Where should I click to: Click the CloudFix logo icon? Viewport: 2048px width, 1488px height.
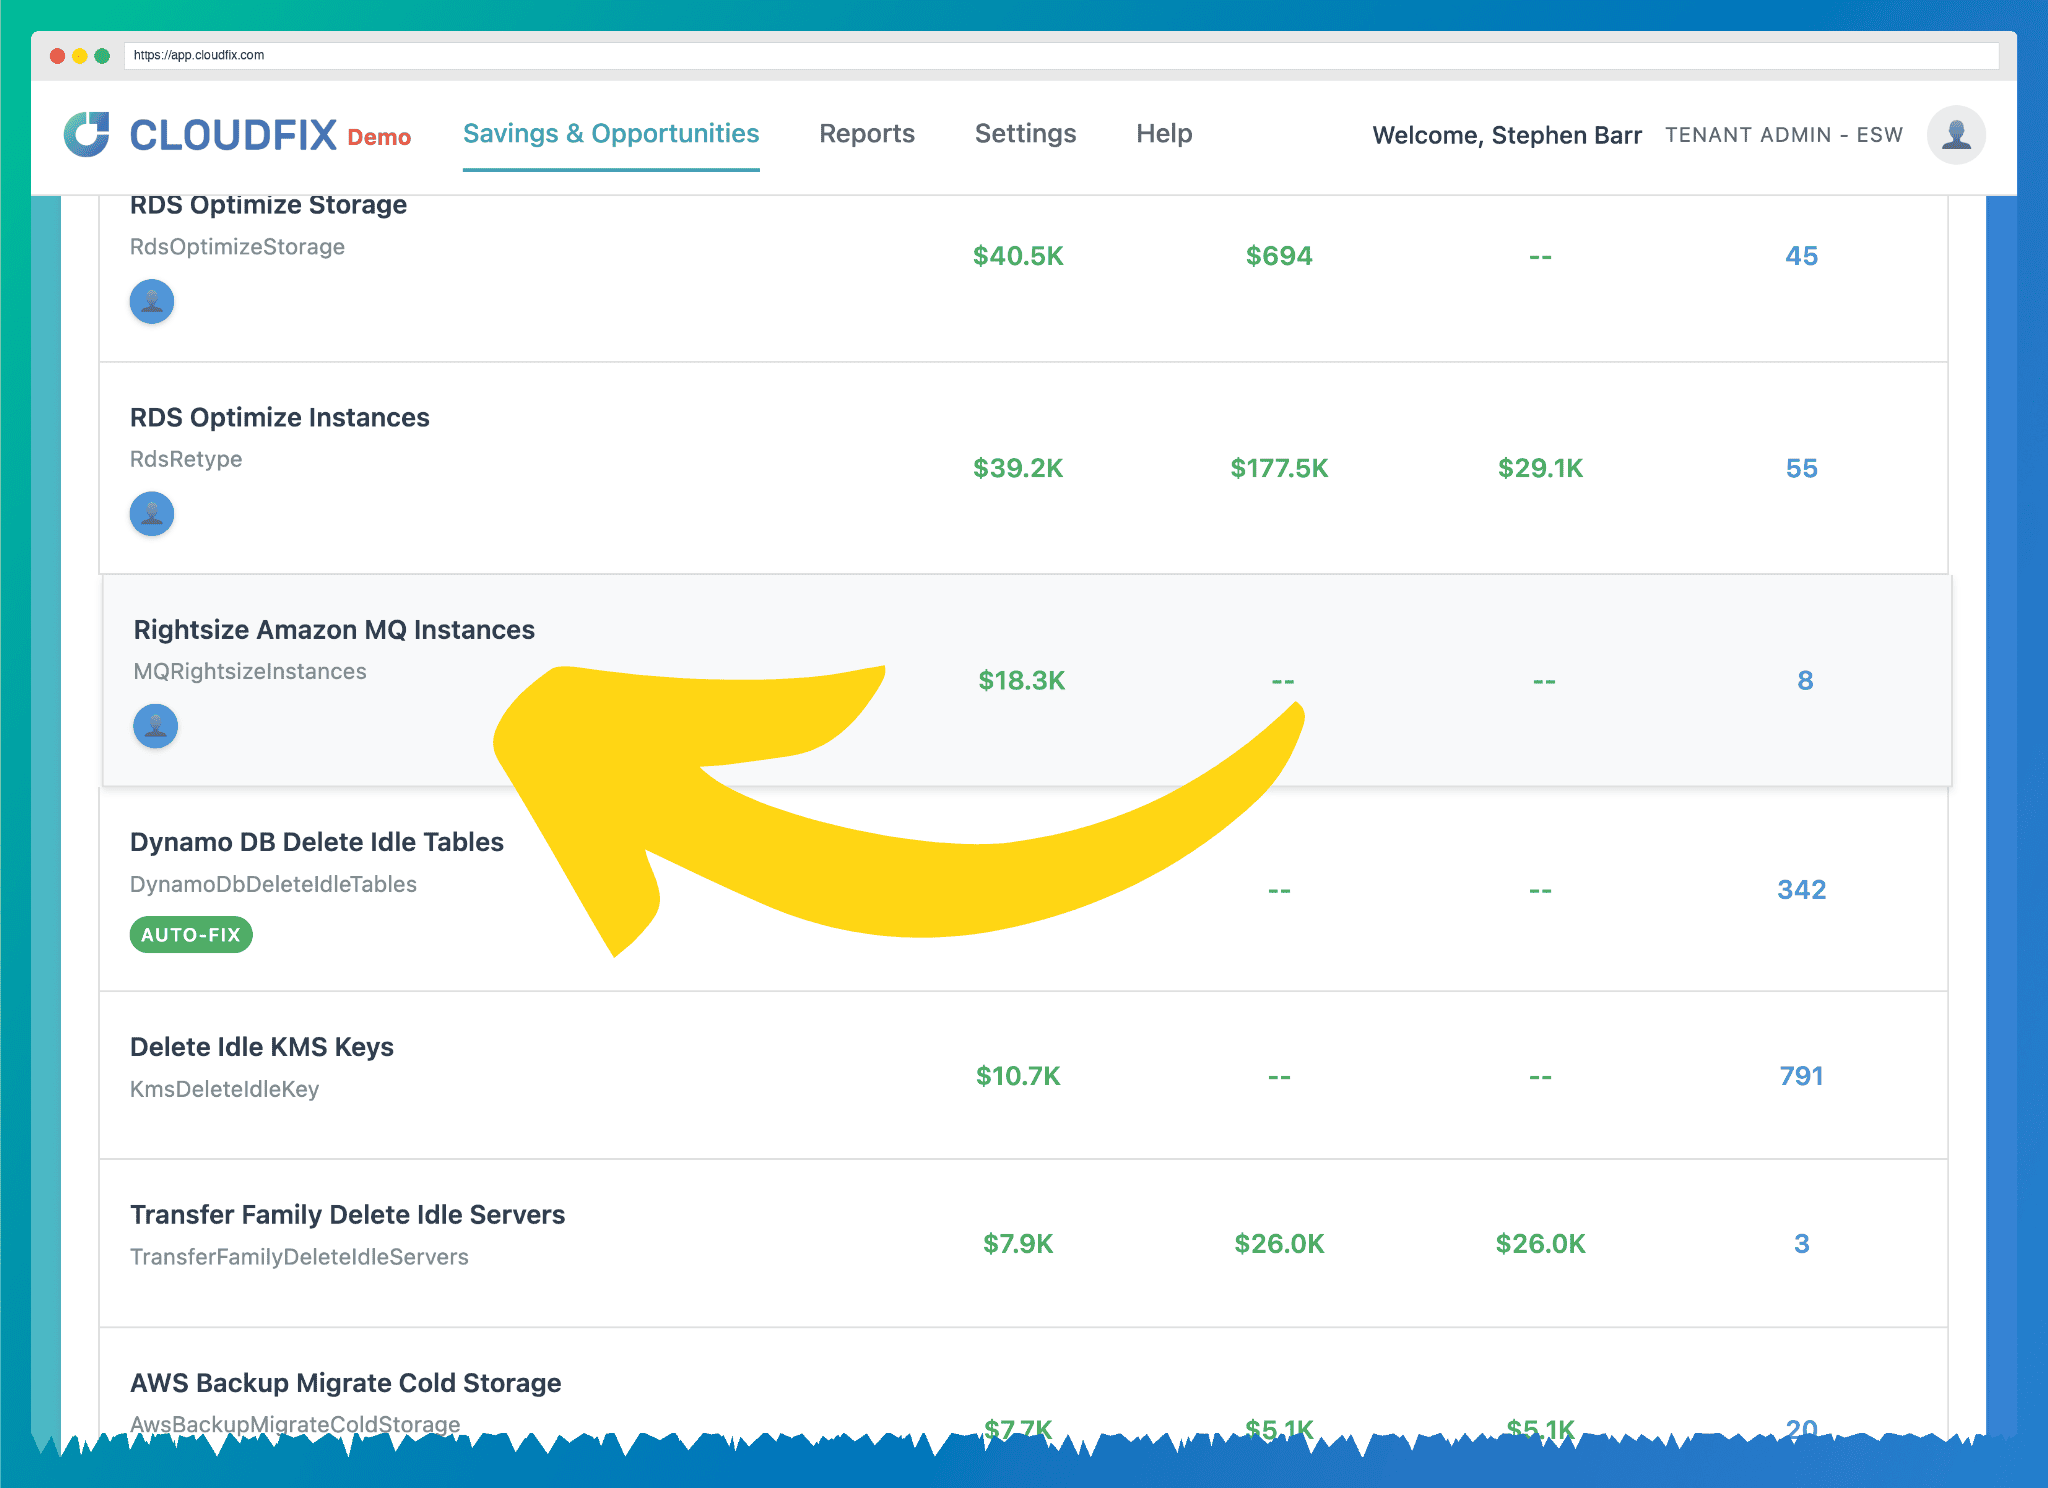89,131
